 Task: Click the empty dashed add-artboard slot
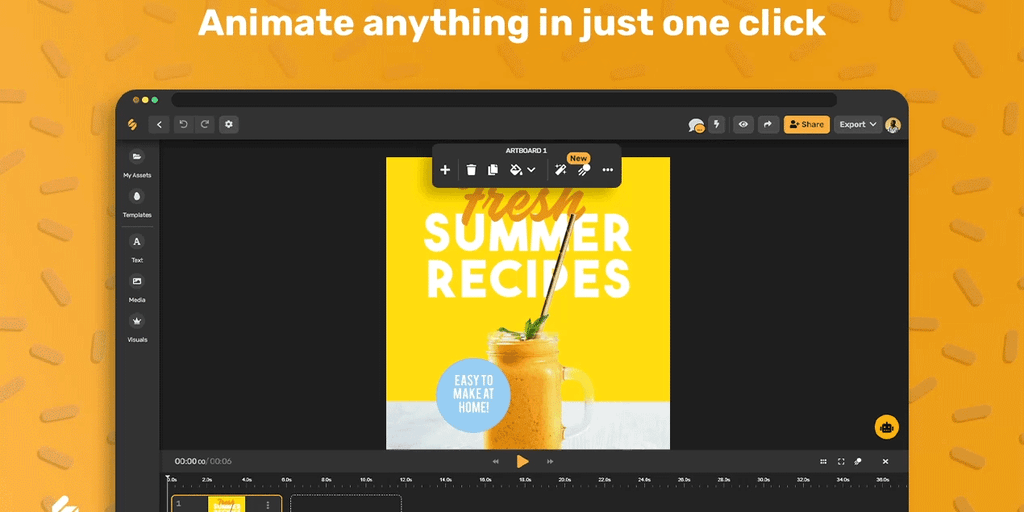pos(345,504)
